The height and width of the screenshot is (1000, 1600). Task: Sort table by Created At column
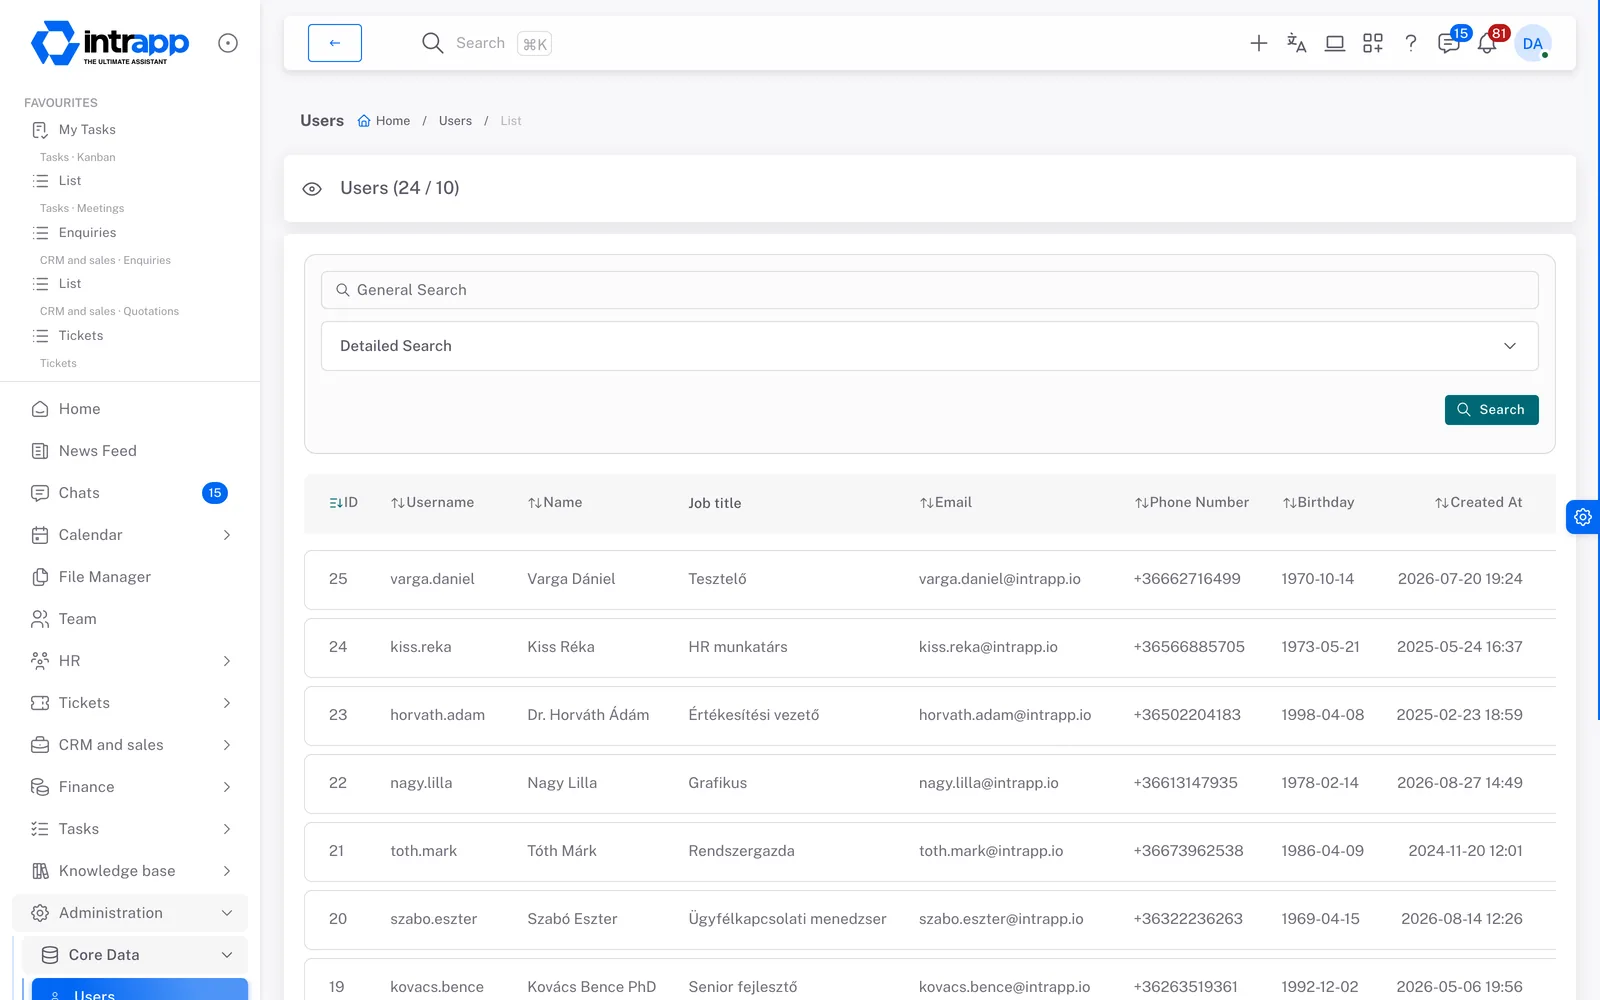[x=1478, y=503]
